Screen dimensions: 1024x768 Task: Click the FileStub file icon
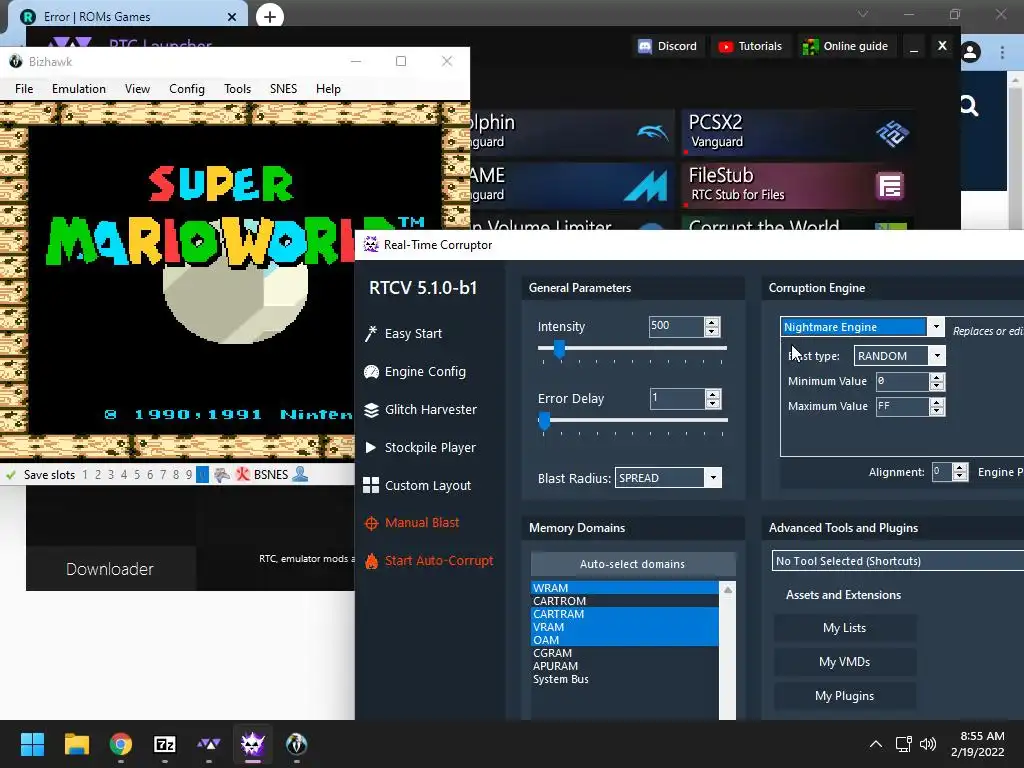[889, 186]
